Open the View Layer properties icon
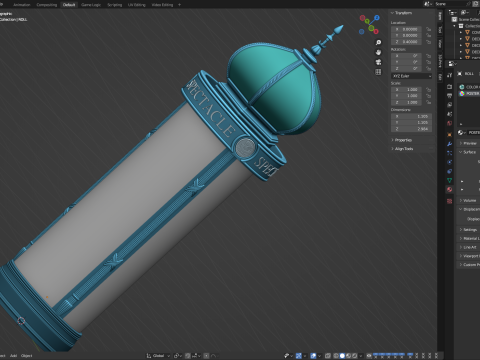Screen dimensions: 480x360 (449, 105)
